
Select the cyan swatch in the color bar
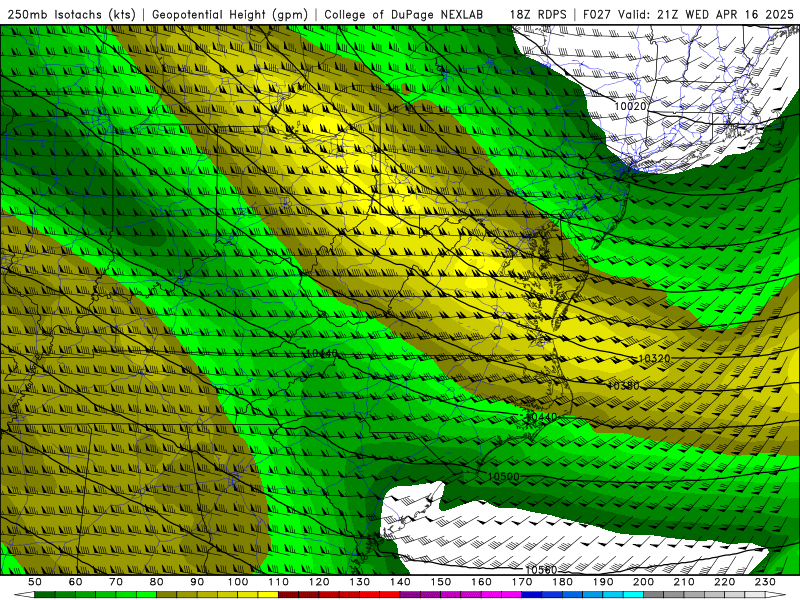pyautogui.click(x=633, y=594)
